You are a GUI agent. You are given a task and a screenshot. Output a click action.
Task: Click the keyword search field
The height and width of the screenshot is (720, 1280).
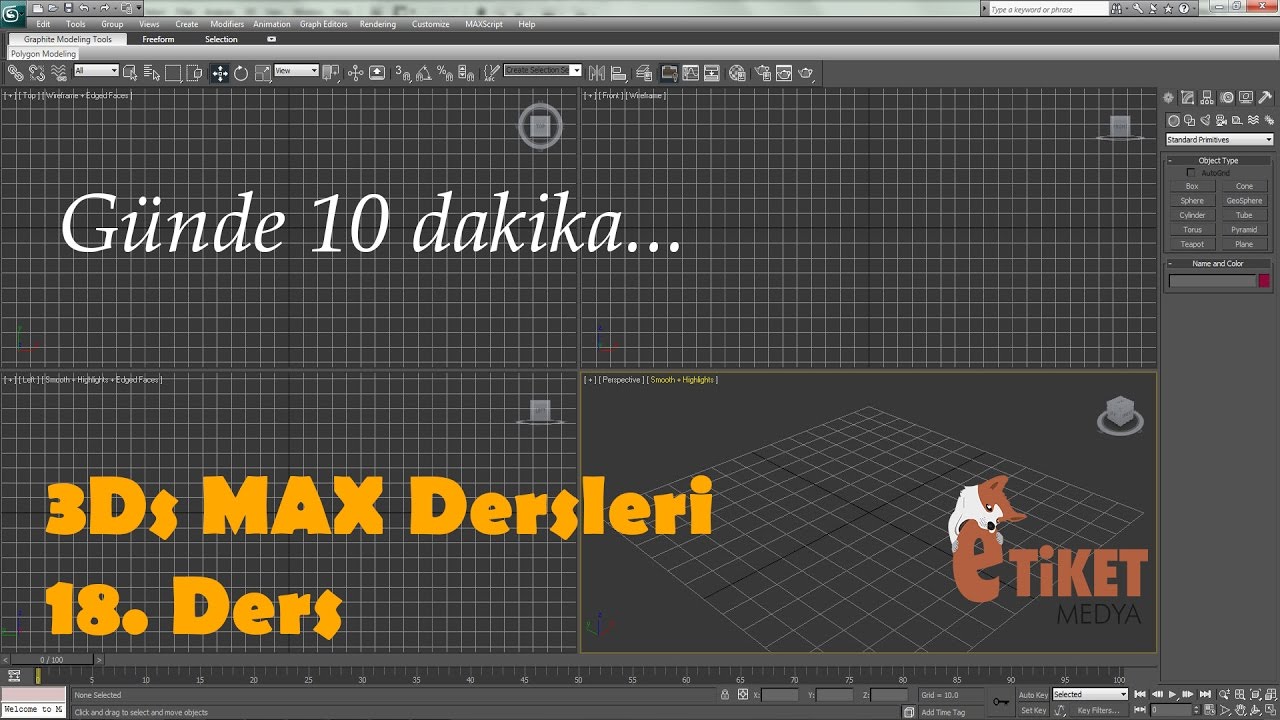pyautogui.click(x=1049, y=9)
